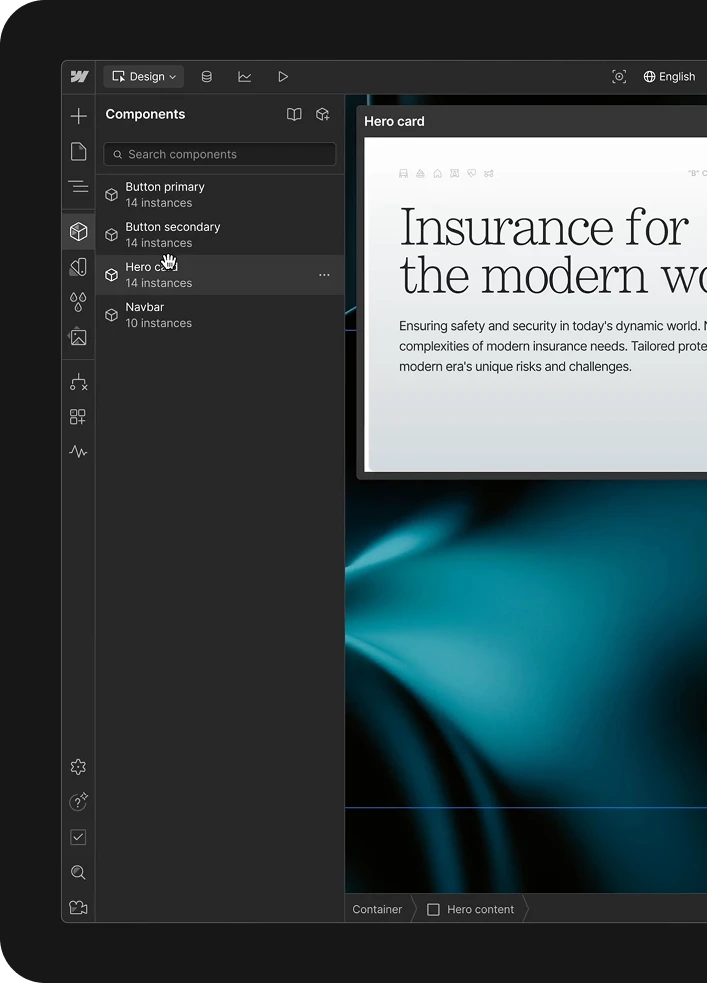Image resolution: width=707 pixels, height=983 pixels.
Task: Click the Webflow logo icon
Action: click(79, 77)
